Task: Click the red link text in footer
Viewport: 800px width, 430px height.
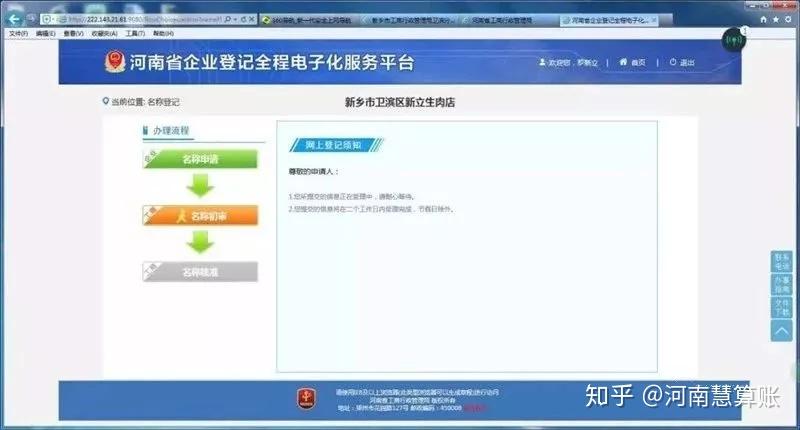Action: click(x=475, y=408)
